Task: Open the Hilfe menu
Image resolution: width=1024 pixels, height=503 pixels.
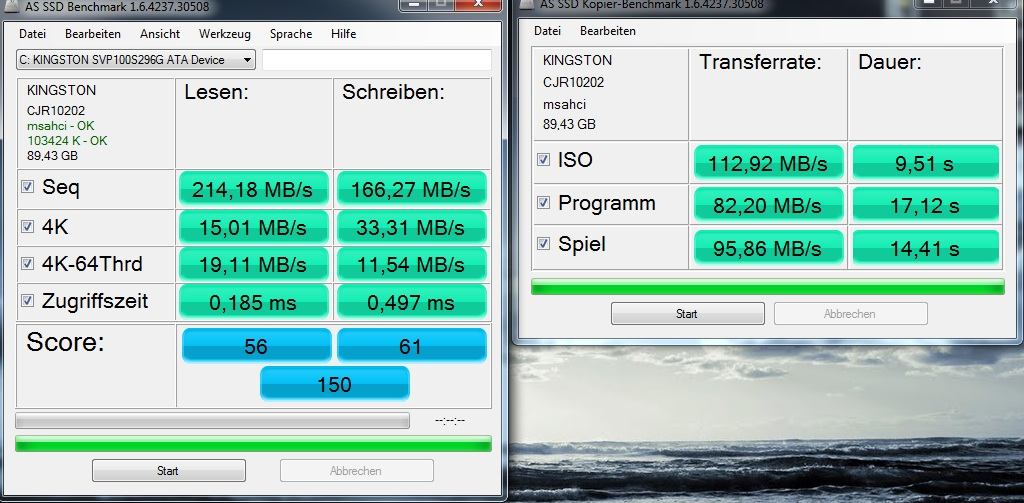Action: pyautogui.click(x=344, y=34)
